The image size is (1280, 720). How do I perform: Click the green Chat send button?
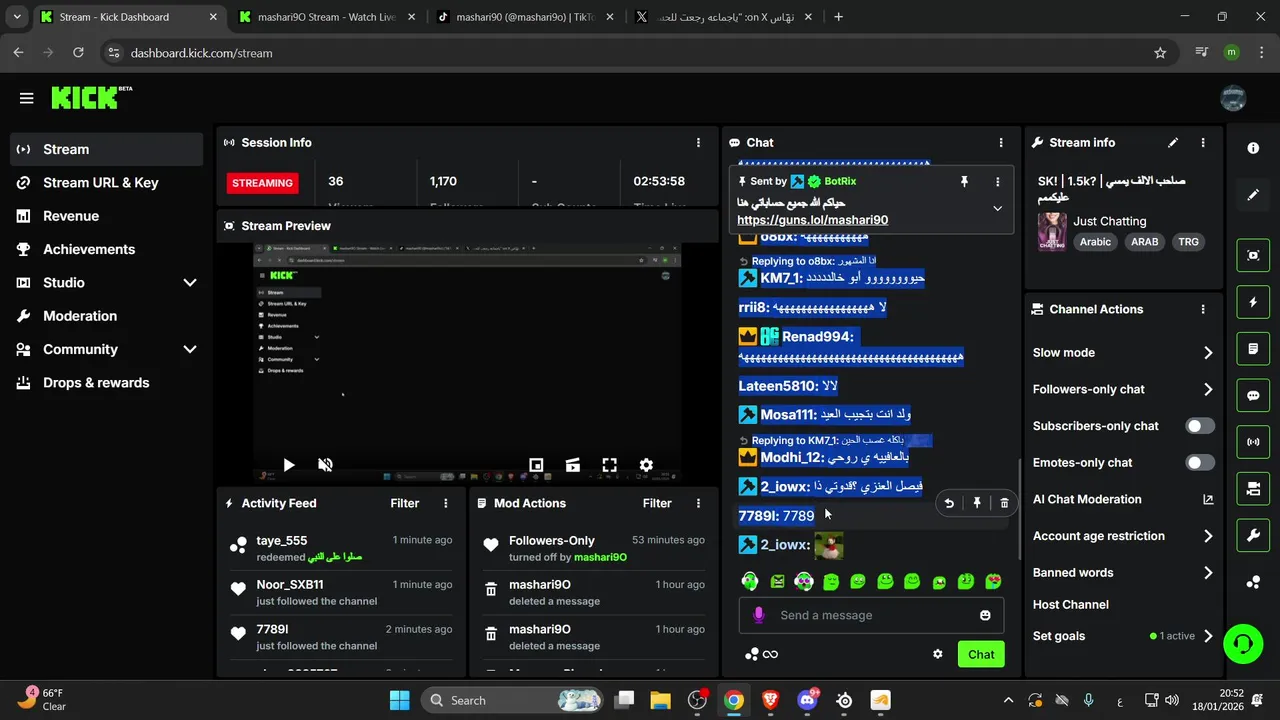point(981,654)
